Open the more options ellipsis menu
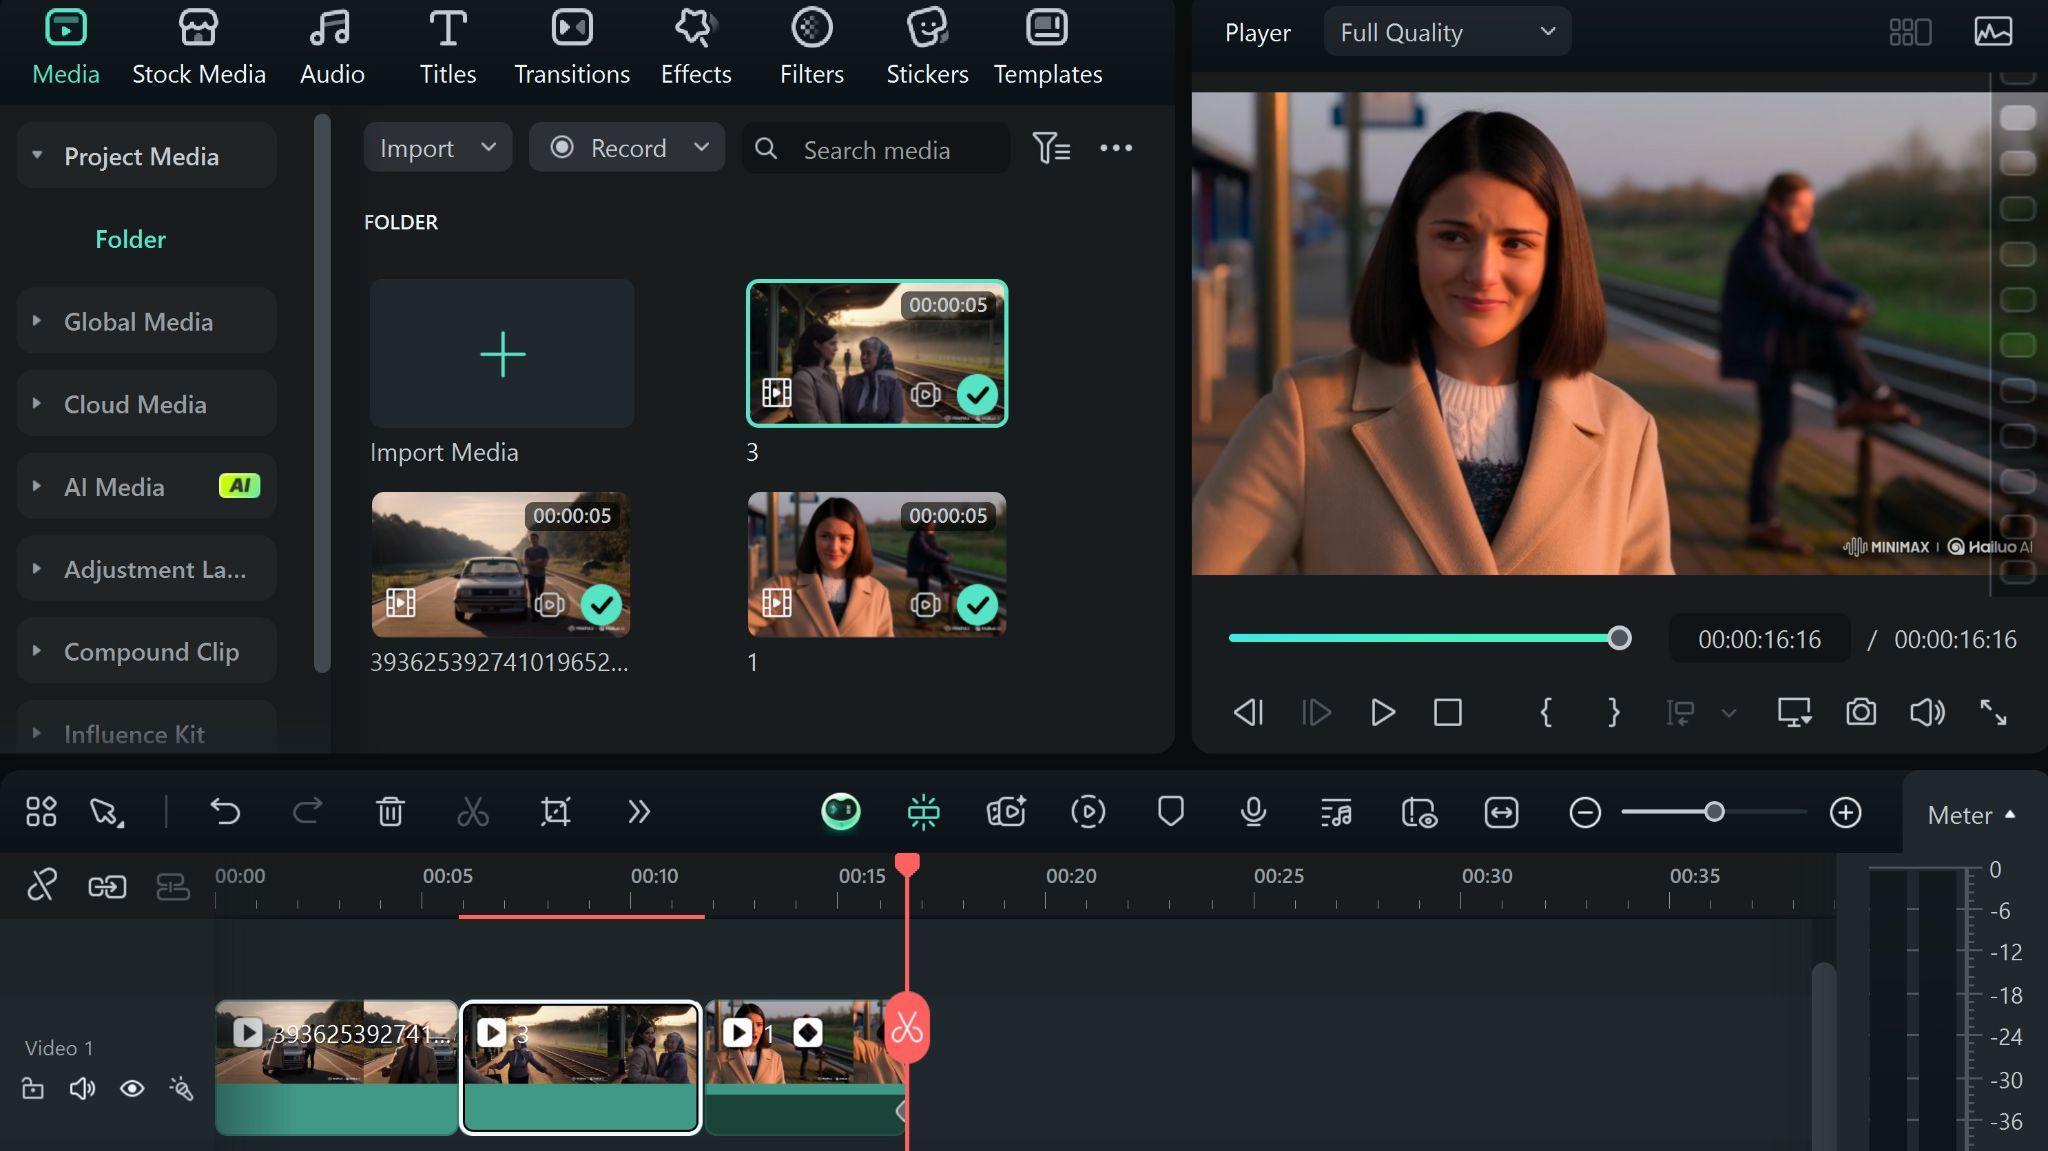This screenshot has width=2048, height=1151. click(x=1116, y=148)
